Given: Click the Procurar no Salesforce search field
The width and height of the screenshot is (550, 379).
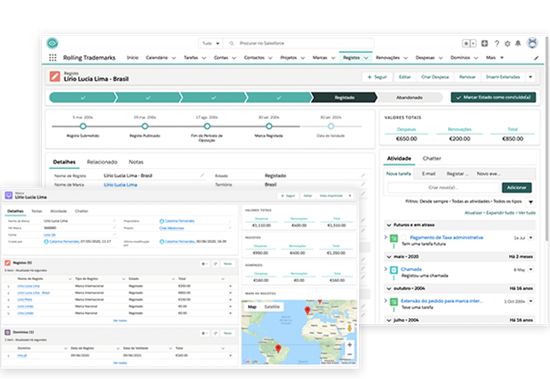Looking at the screenshot, I should click(299, 43).
